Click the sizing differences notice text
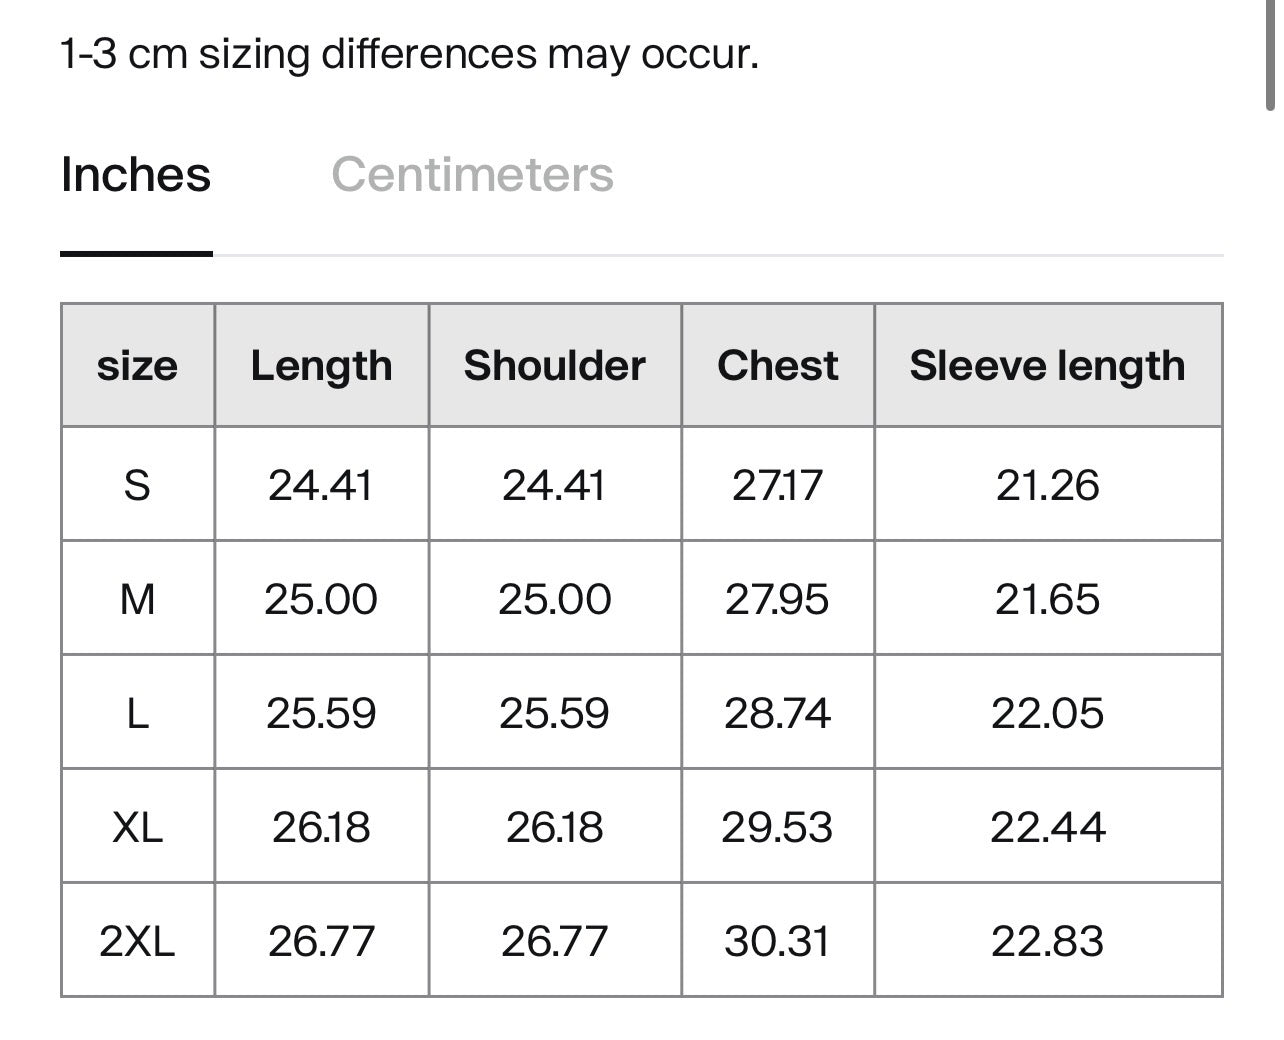 pos(410,53)
